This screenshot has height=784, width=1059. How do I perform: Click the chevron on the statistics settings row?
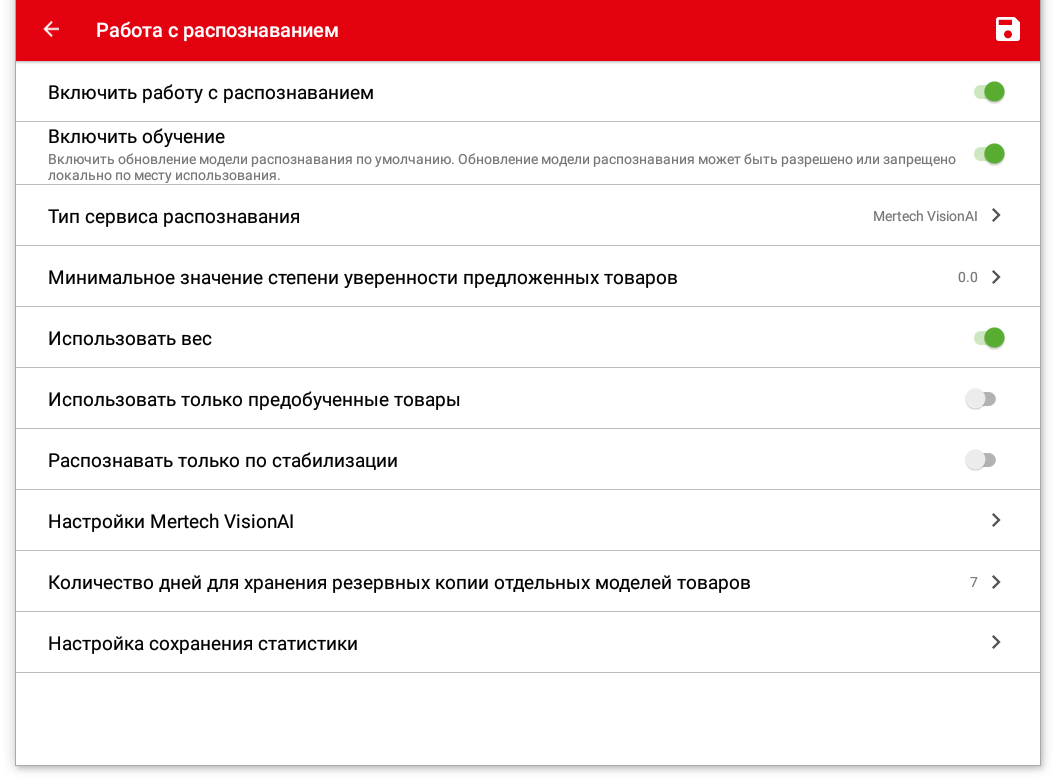click(995, 642)
